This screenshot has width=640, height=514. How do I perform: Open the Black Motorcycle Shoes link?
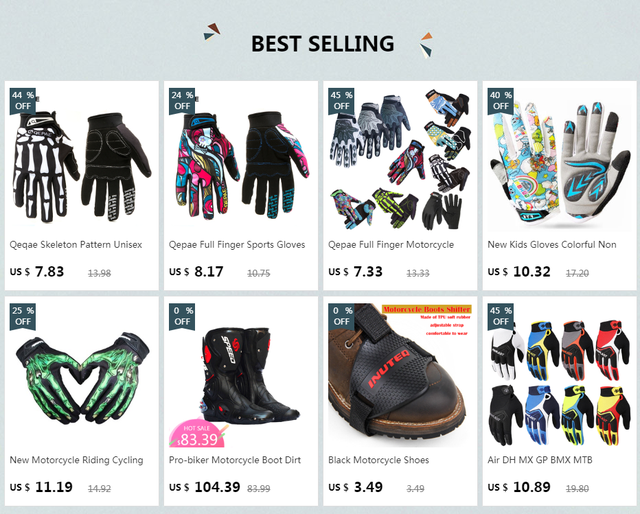(x=378, y=460)
